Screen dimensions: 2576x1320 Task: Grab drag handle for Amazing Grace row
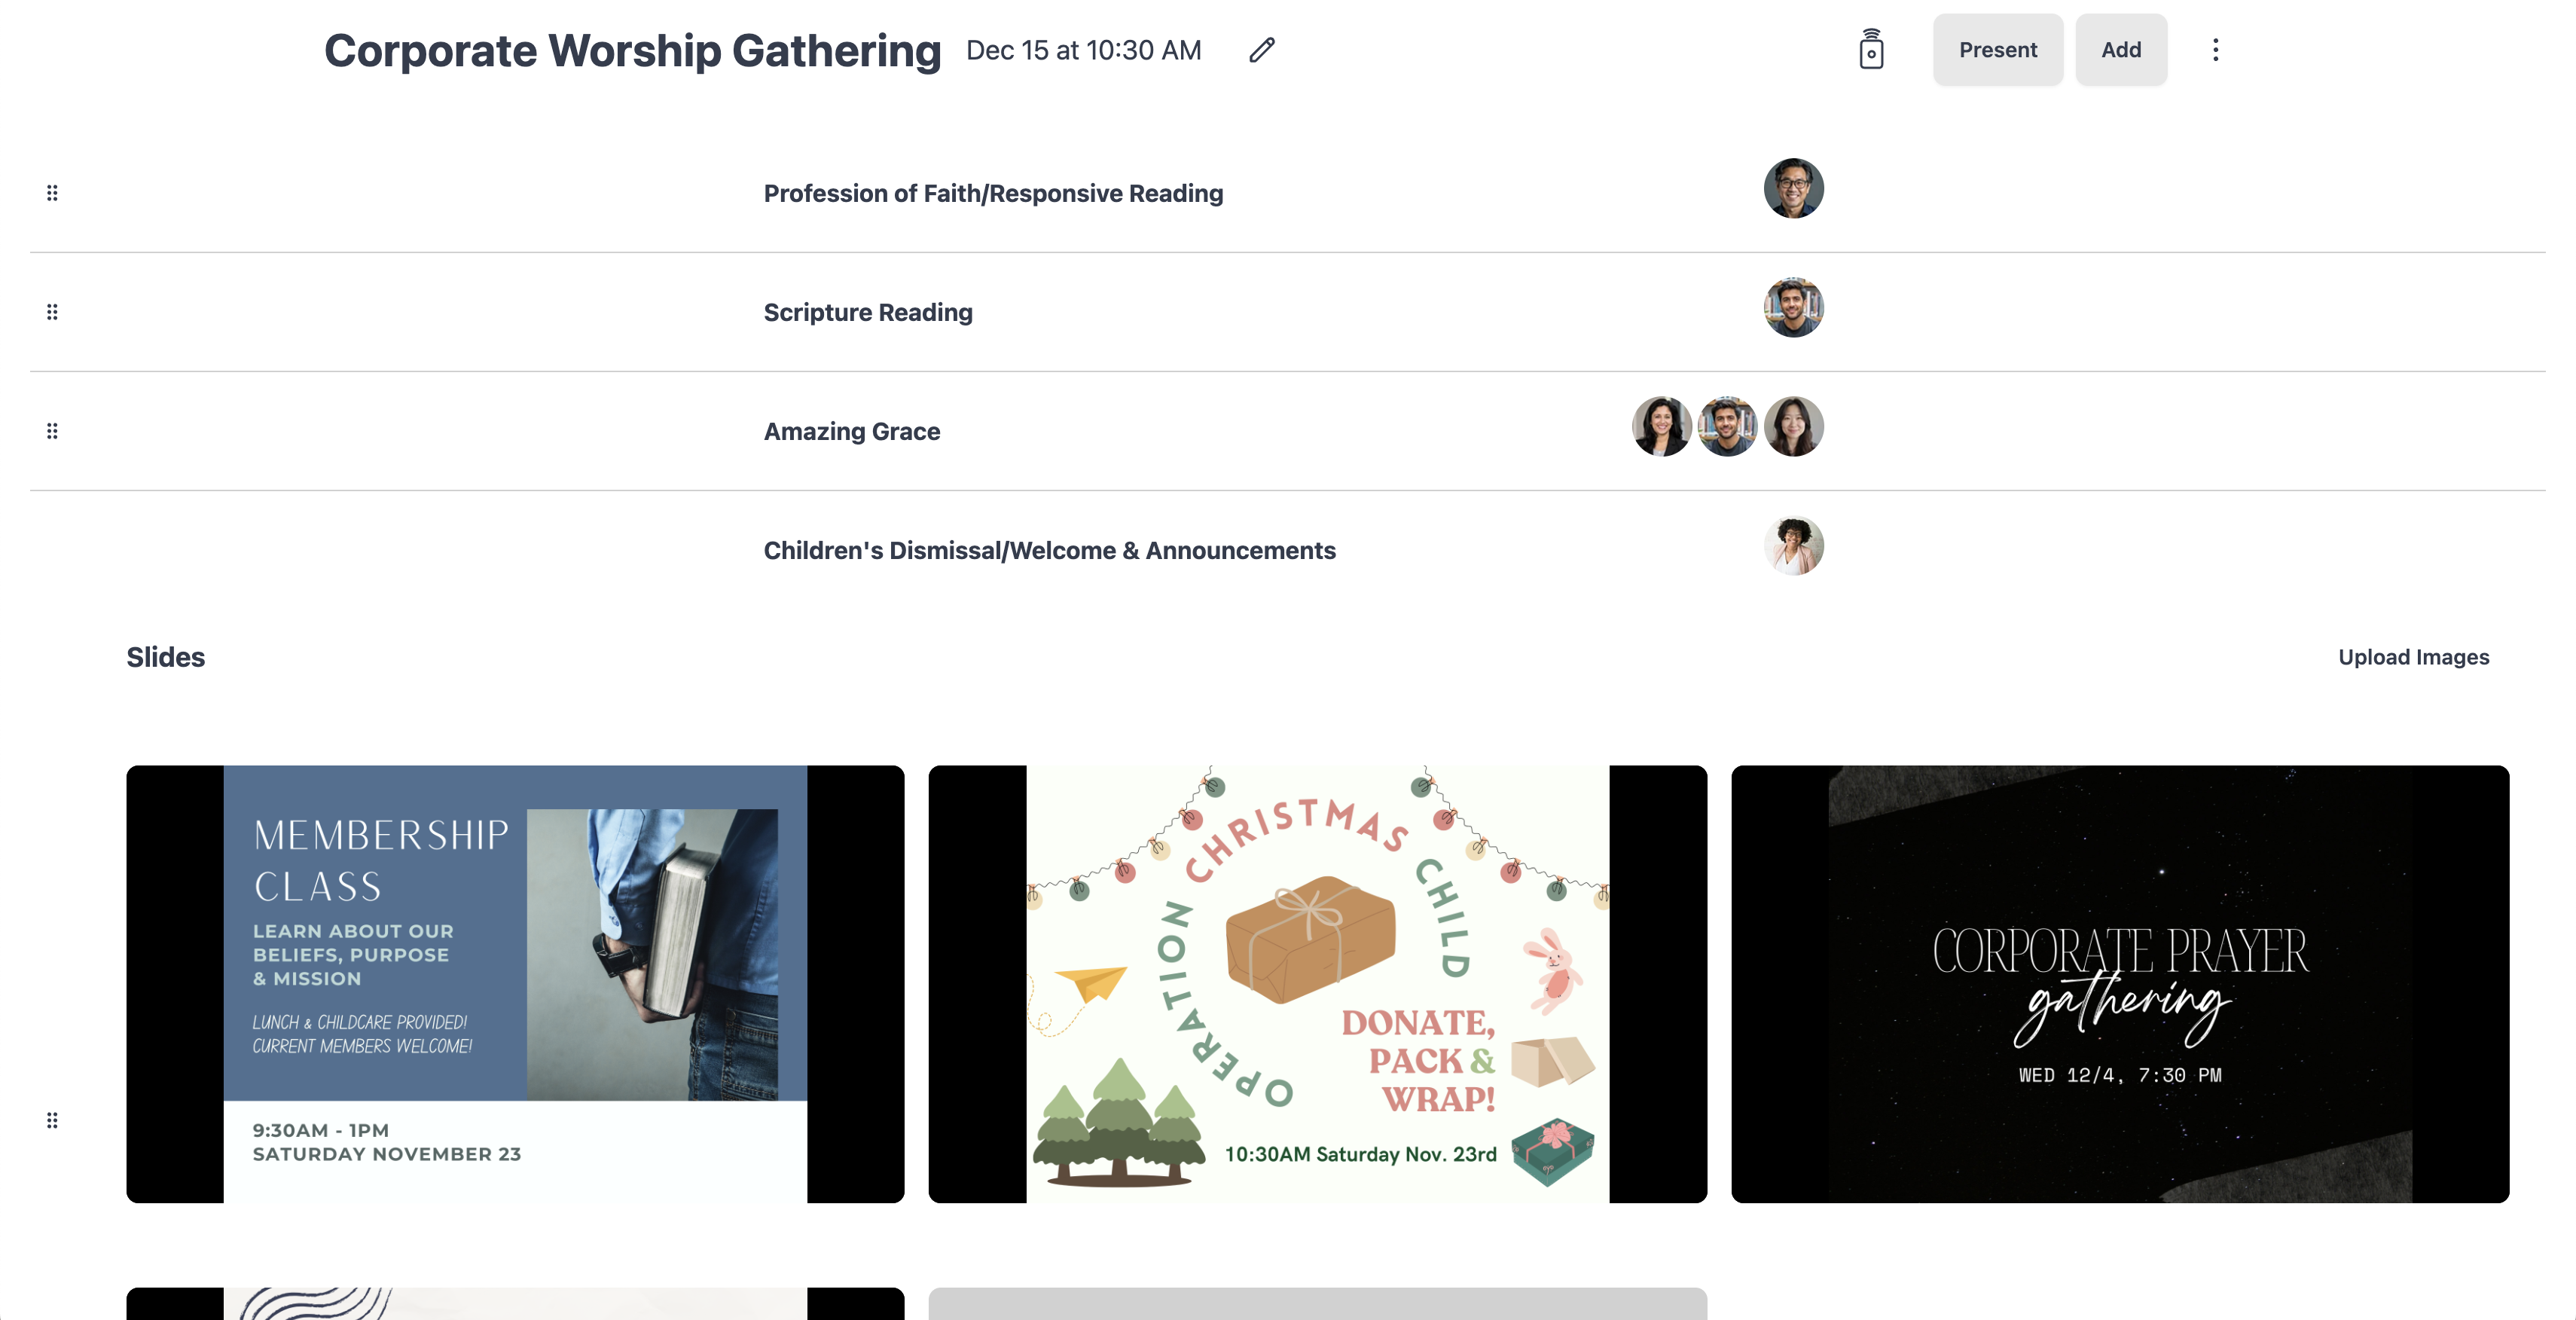(x=52, y=431)
